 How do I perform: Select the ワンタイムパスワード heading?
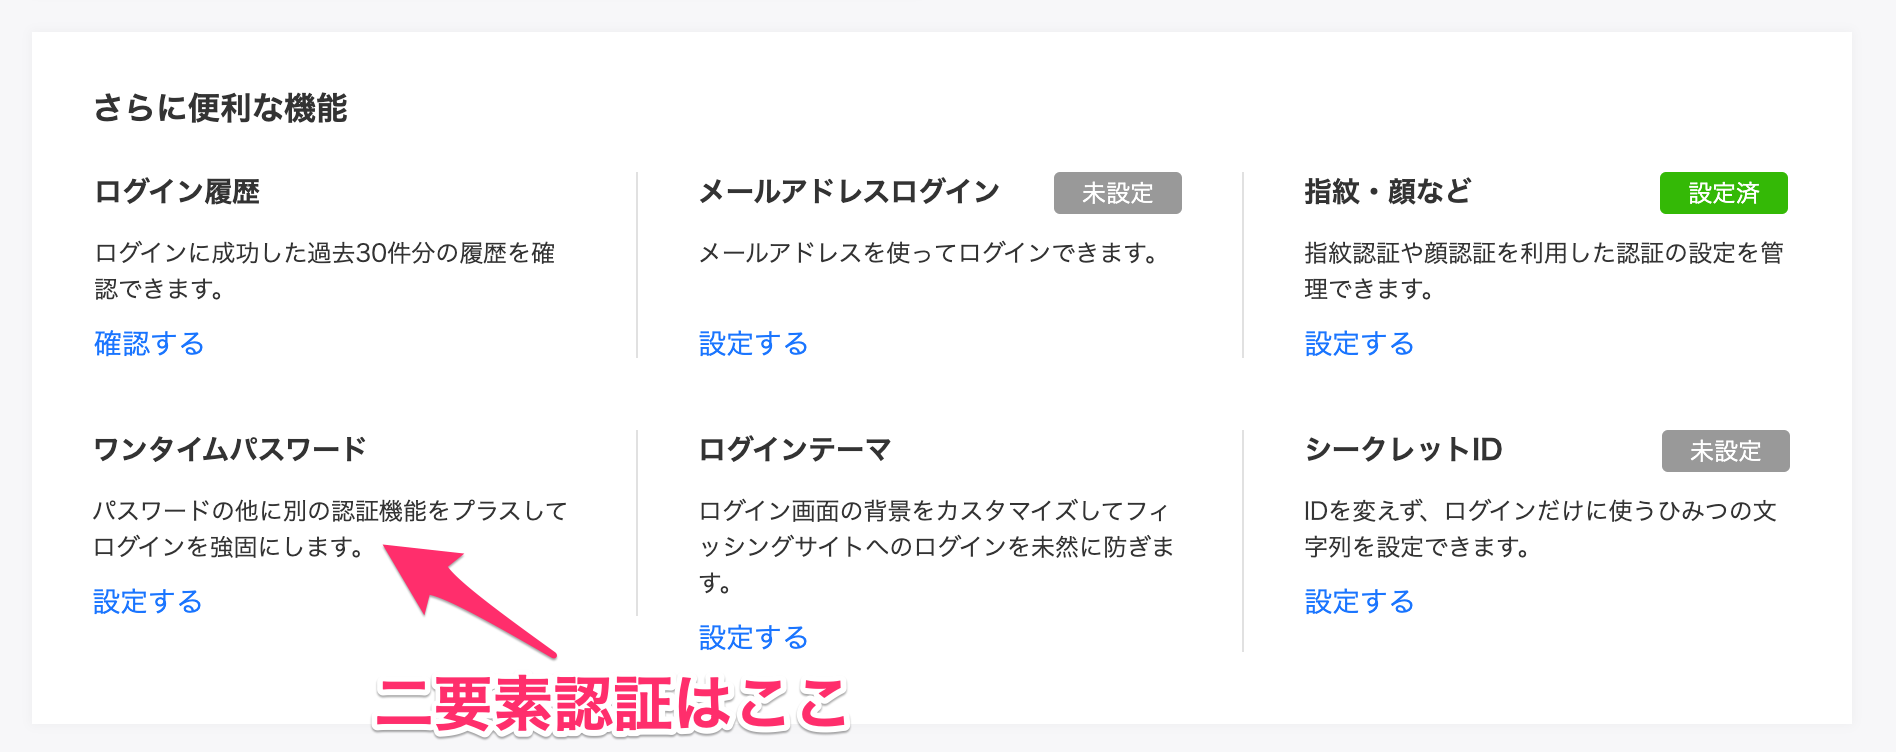coord(231,449)
